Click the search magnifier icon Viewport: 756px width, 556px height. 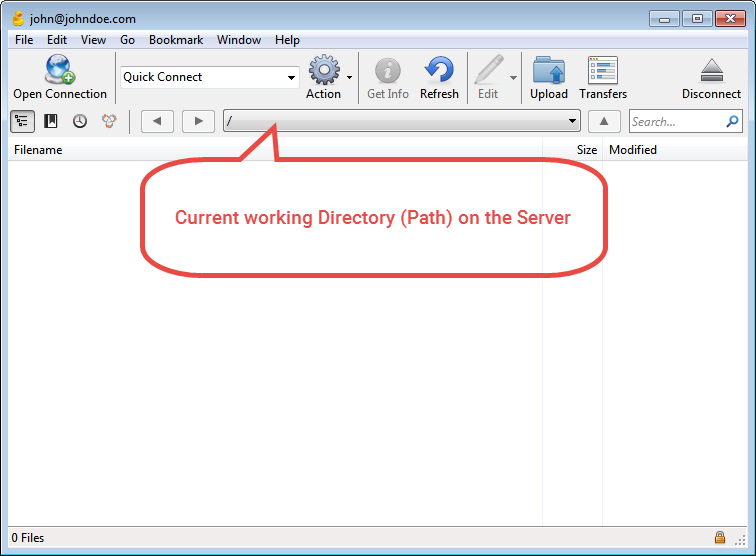click(732, 121)
